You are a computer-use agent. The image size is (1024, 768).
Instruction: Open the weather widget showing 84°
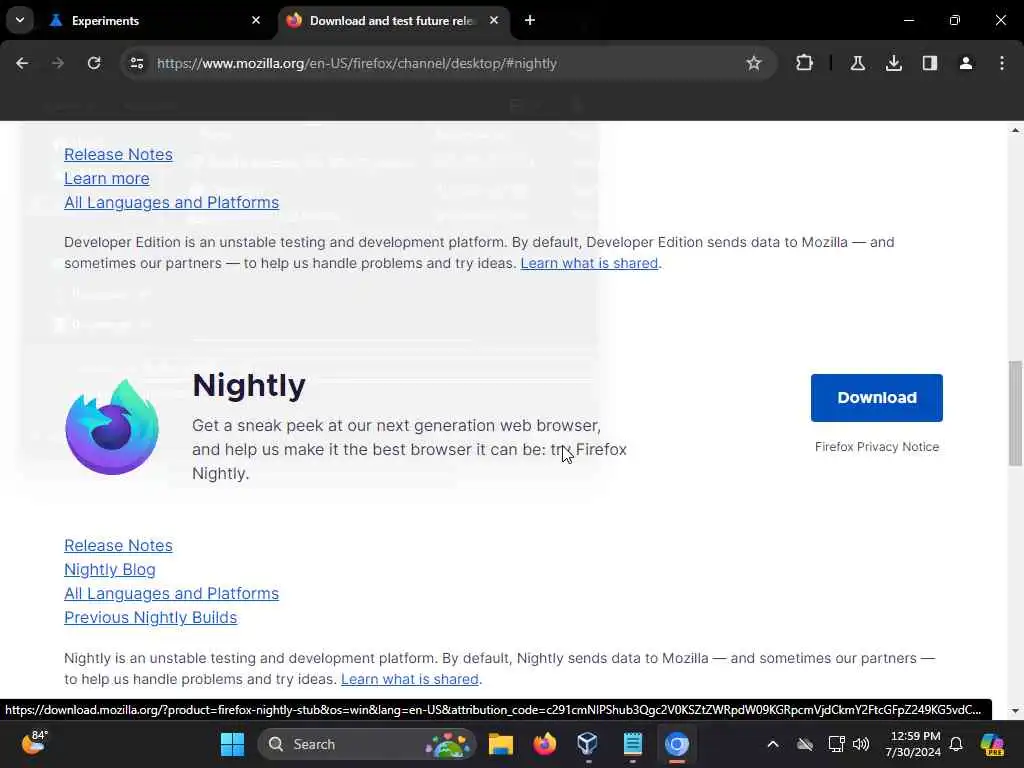[34, 743]
